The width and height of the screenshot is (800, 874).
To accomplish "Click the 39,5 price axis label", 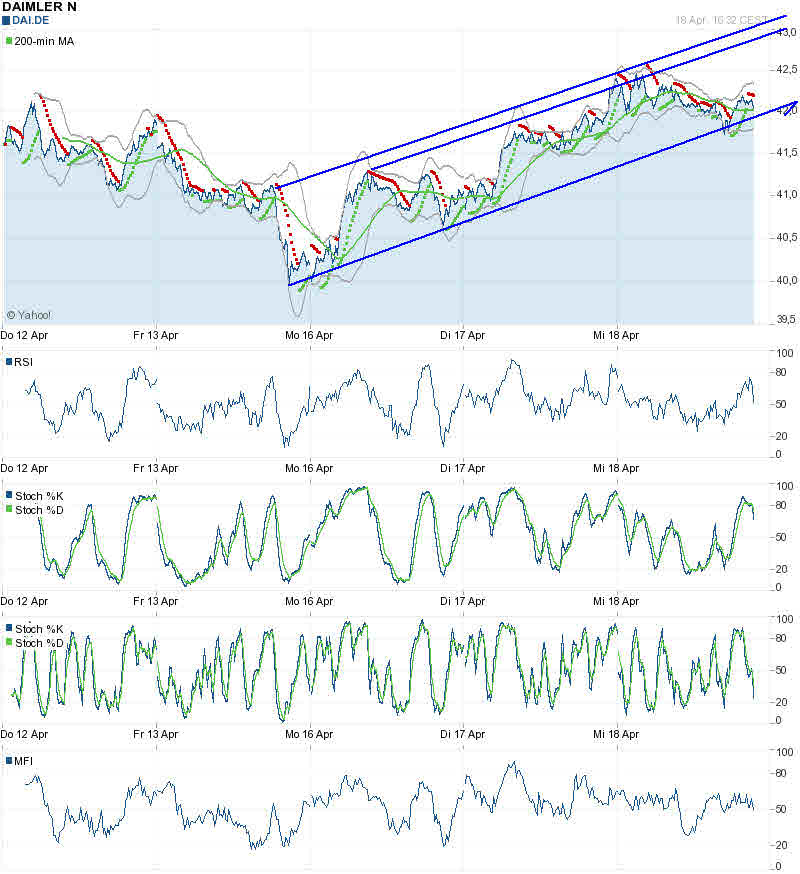I will 787,319.
